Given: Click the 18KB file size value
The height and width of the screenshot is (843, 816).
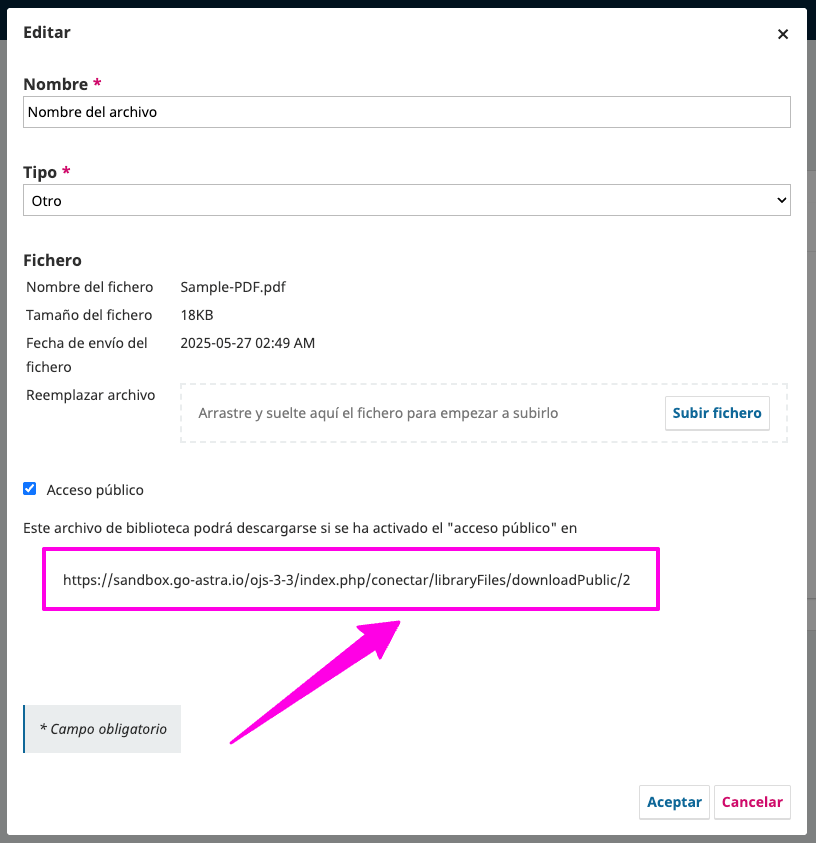Looking at the screenshot, I should (x=197, y=315).
